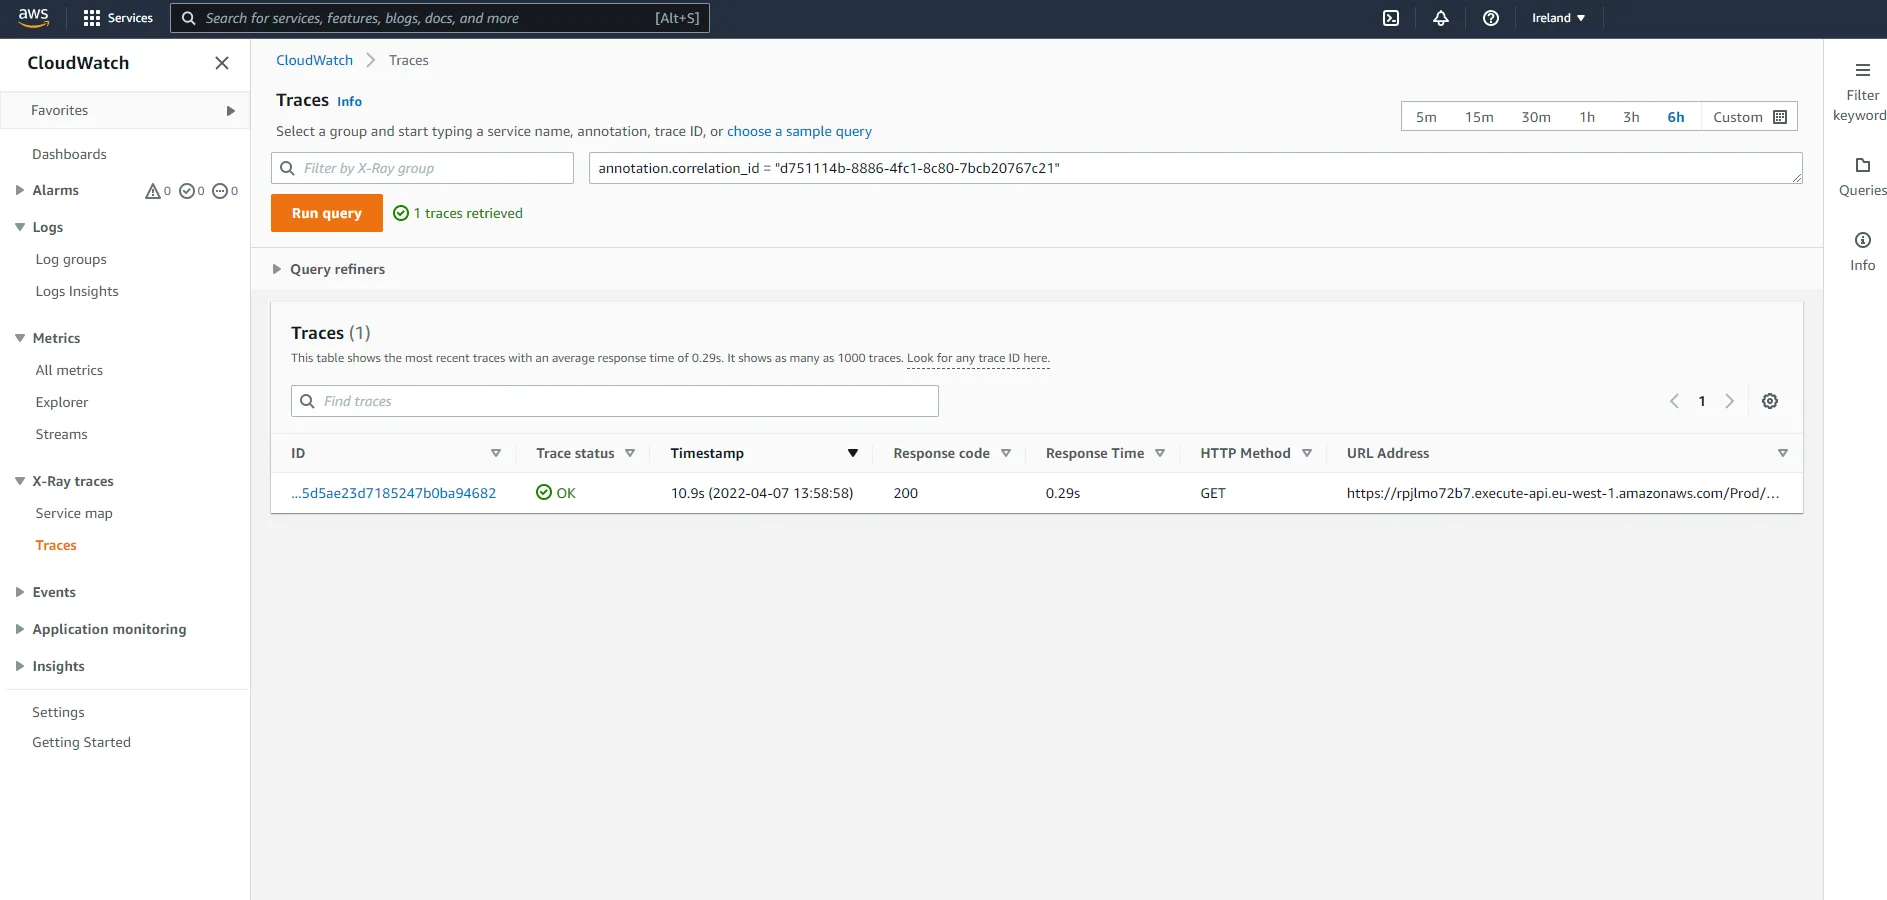The image size is (1887, 900).
Task: Open the Filter keyword panel
Action: pos(1861,90)
